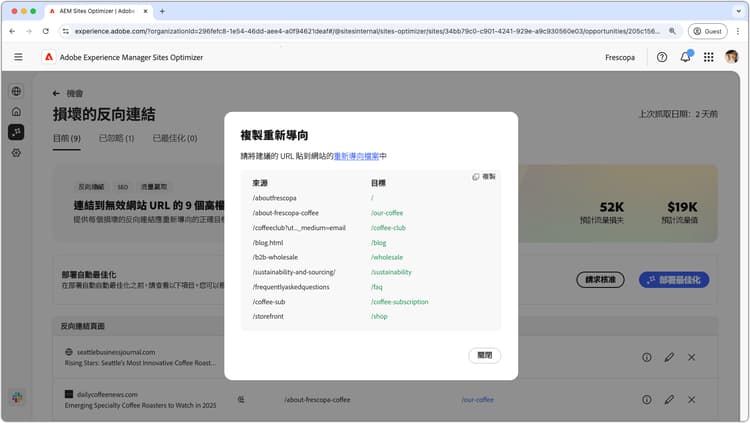This screenshot has width=750, height=423.
Task: Click the Adobe logo icon
Action: 49,57
